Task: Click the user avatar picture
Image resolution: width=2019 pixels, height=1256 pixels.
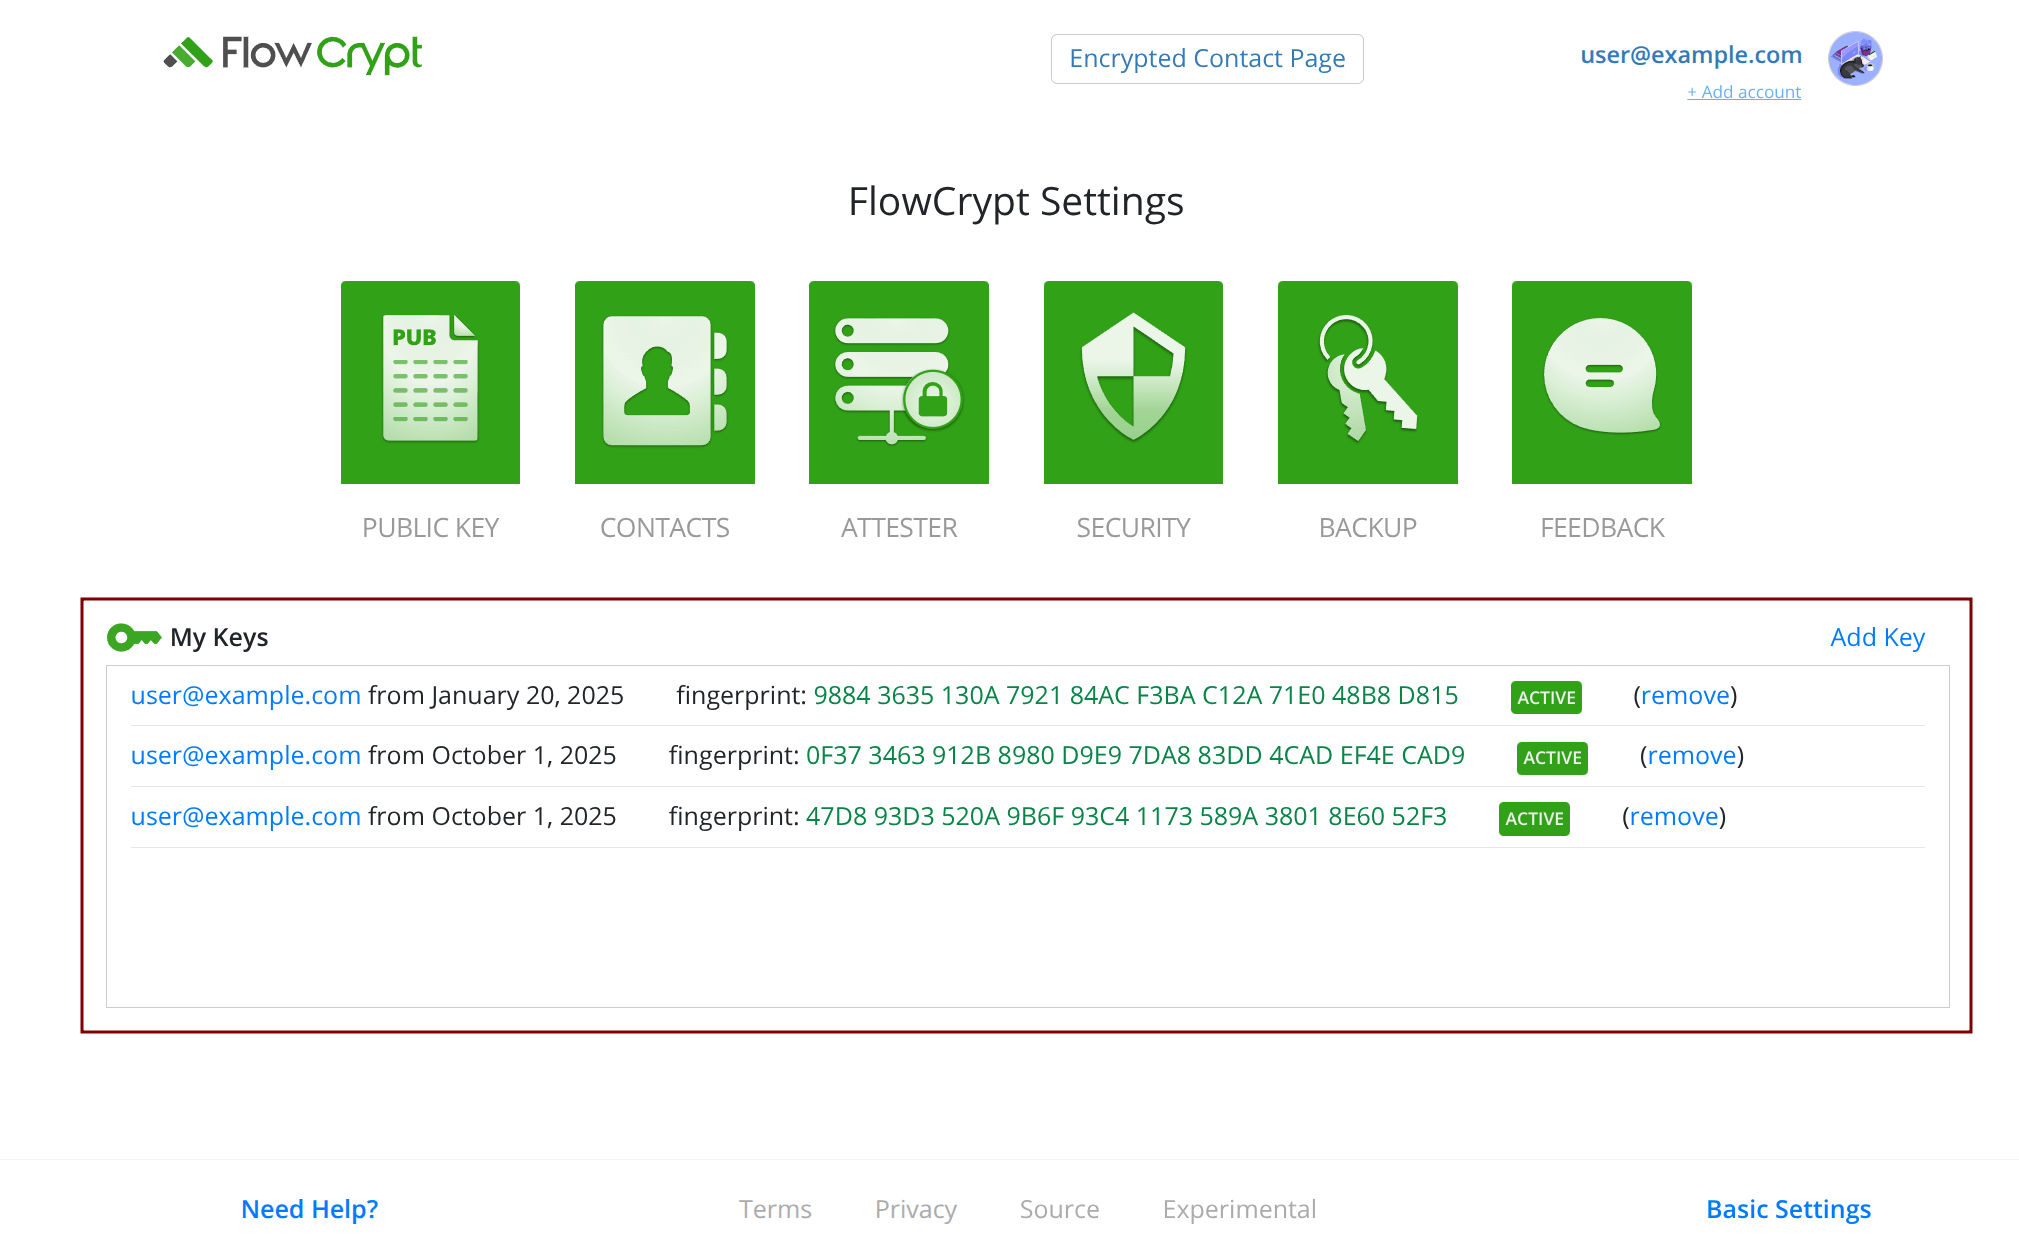Action: [x=1854, y=58]
